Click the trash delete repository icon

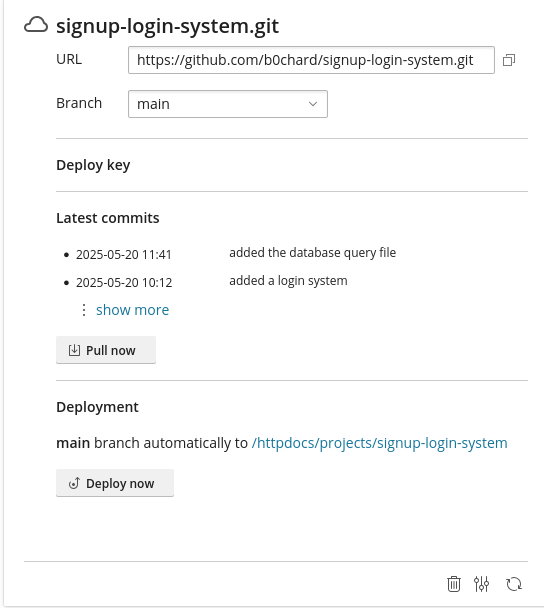click(x=454, y=584)
